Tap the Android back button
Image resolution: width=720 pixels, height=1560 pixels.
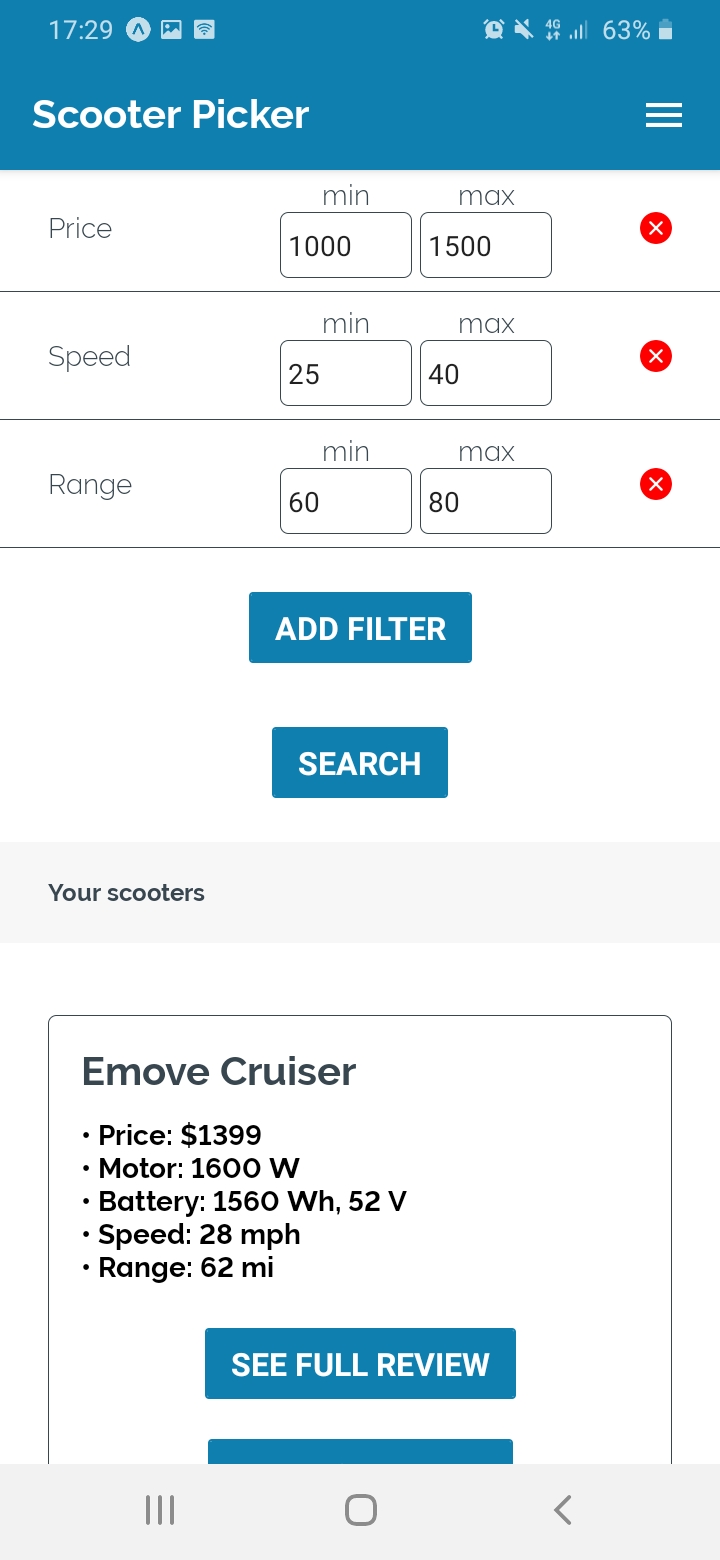(563, 1510)
